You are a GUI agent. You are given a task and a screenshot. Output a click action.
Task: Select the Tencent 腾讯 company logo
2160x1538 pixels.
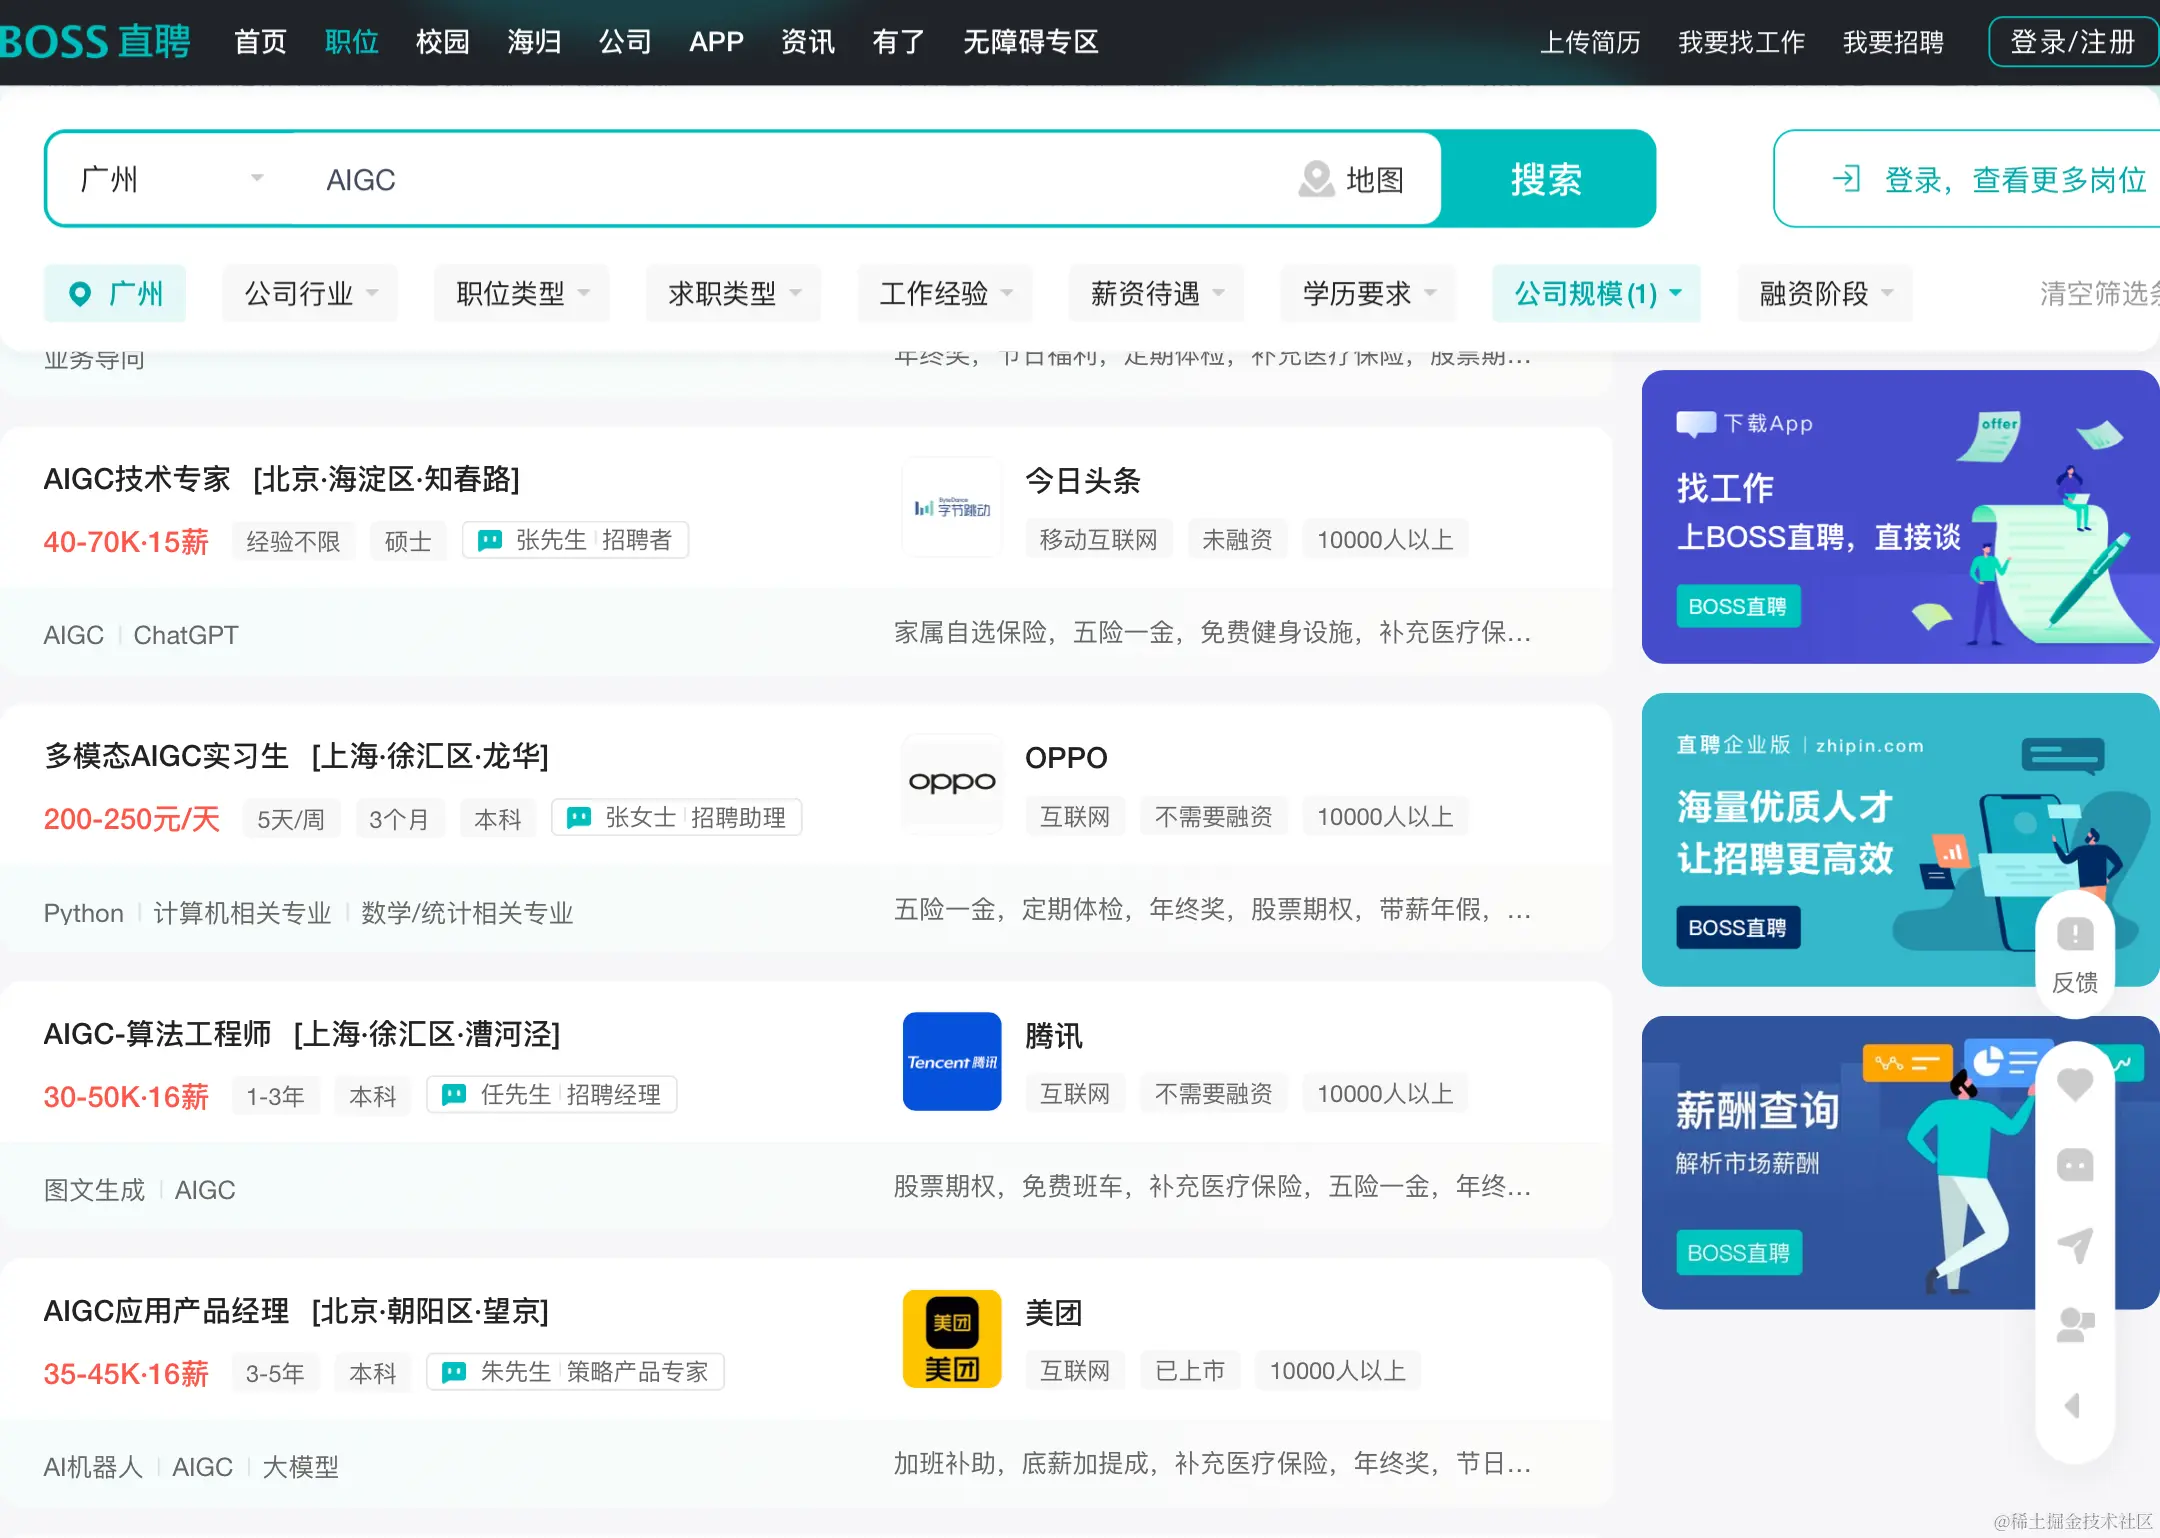click(951, 1062)
